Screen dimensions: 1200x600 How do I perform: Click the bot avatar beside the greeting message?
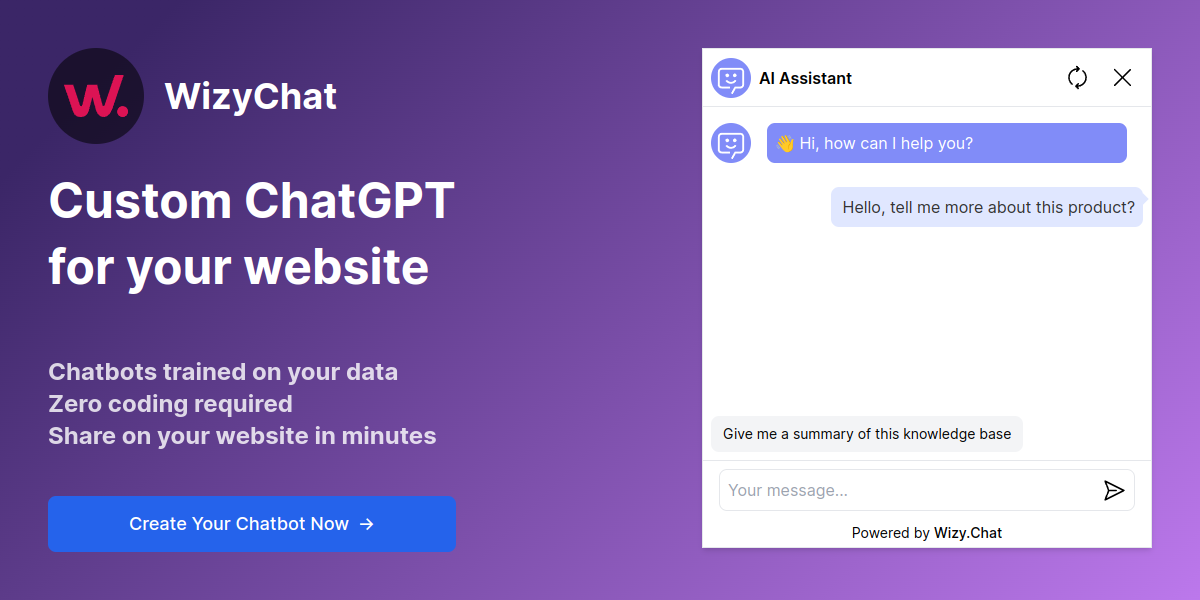click(731, 143)
